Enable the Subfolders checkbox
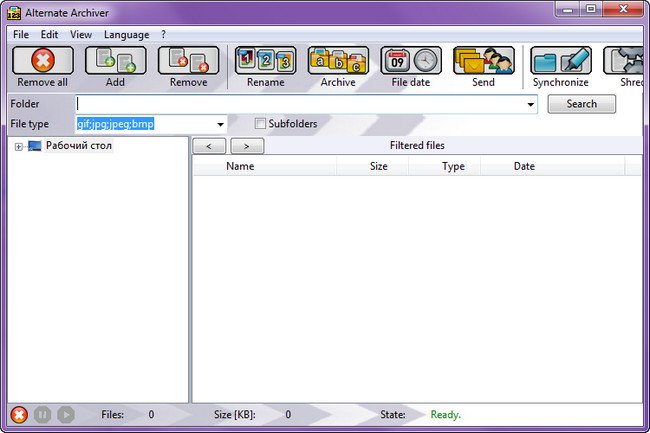This screenshot has width=650, height=433. click(x=260, y=123)
